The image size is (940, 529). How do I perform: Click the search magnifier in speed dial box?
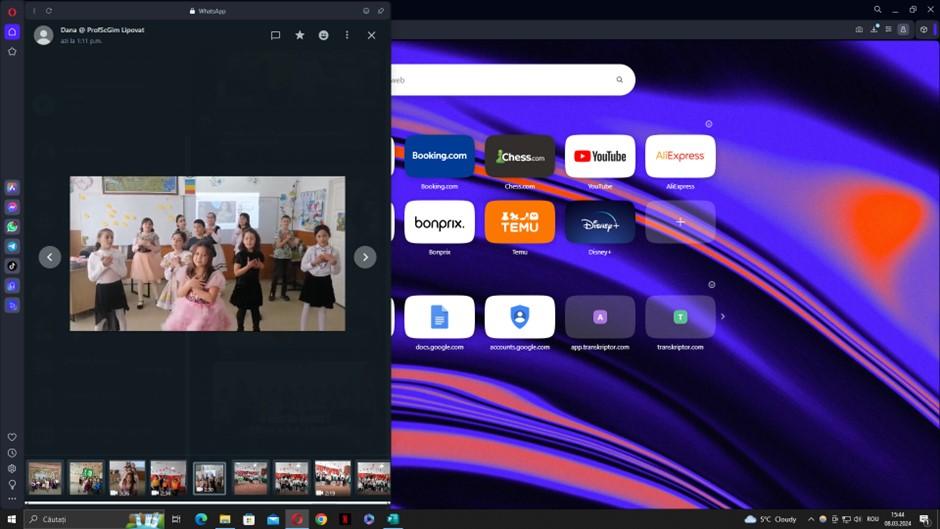coord(620,80)
